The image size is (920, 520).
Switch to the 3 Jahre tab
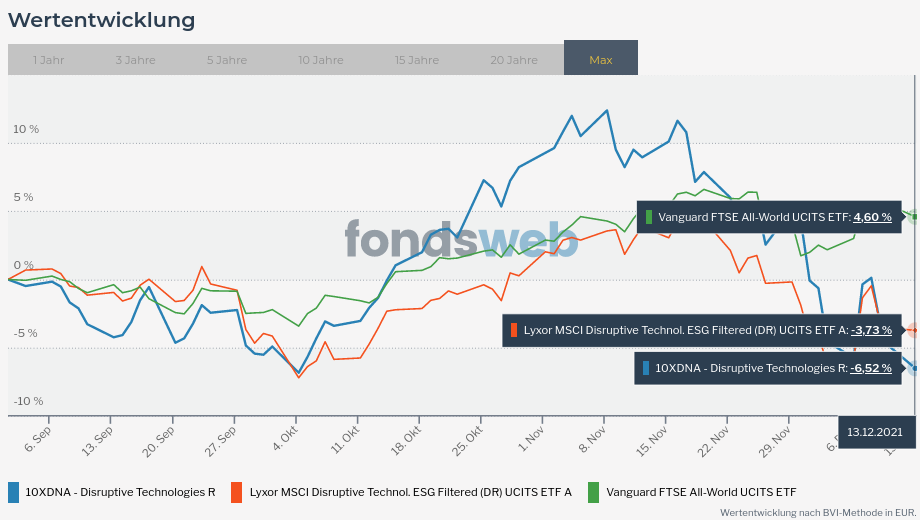(135, 60)
